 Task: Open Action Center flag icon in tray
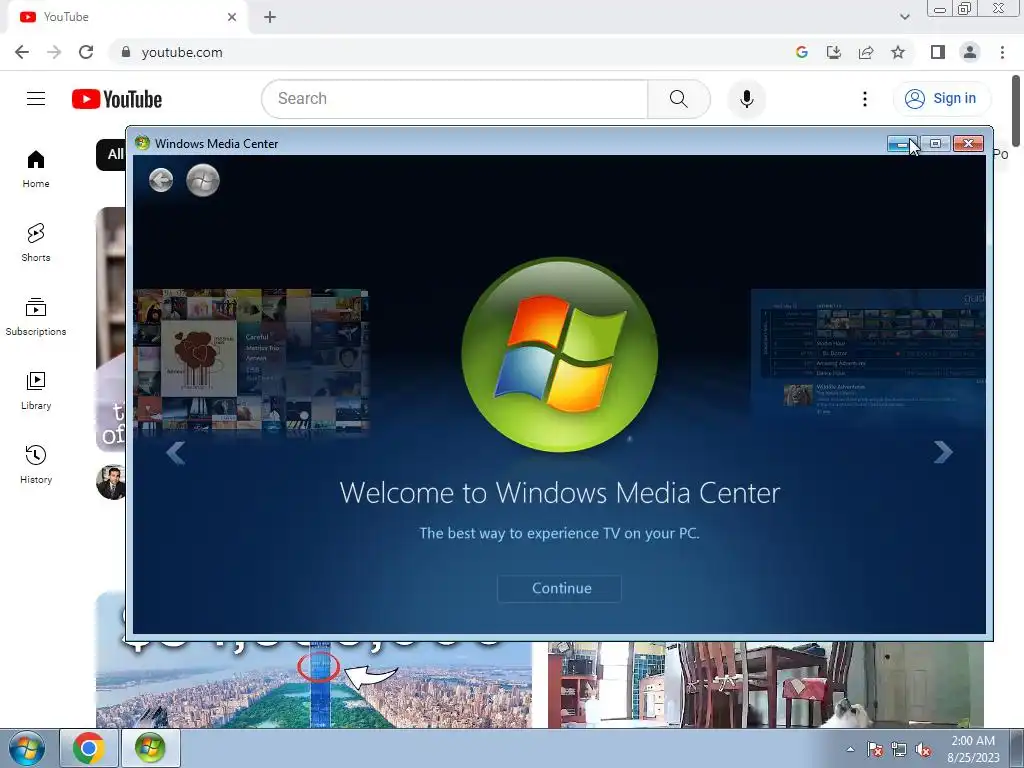click(874, 749)
